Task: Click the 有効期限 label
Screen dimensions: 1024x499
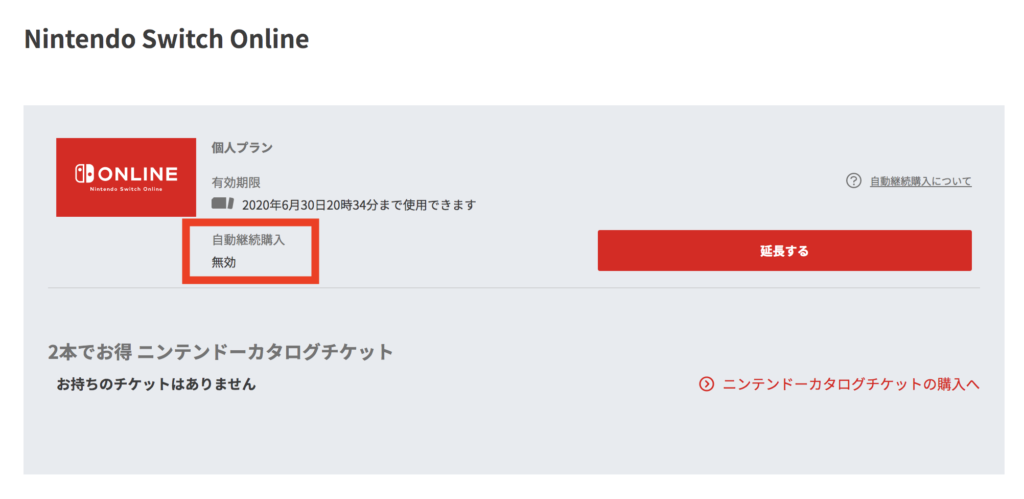Action: point(236,182)
